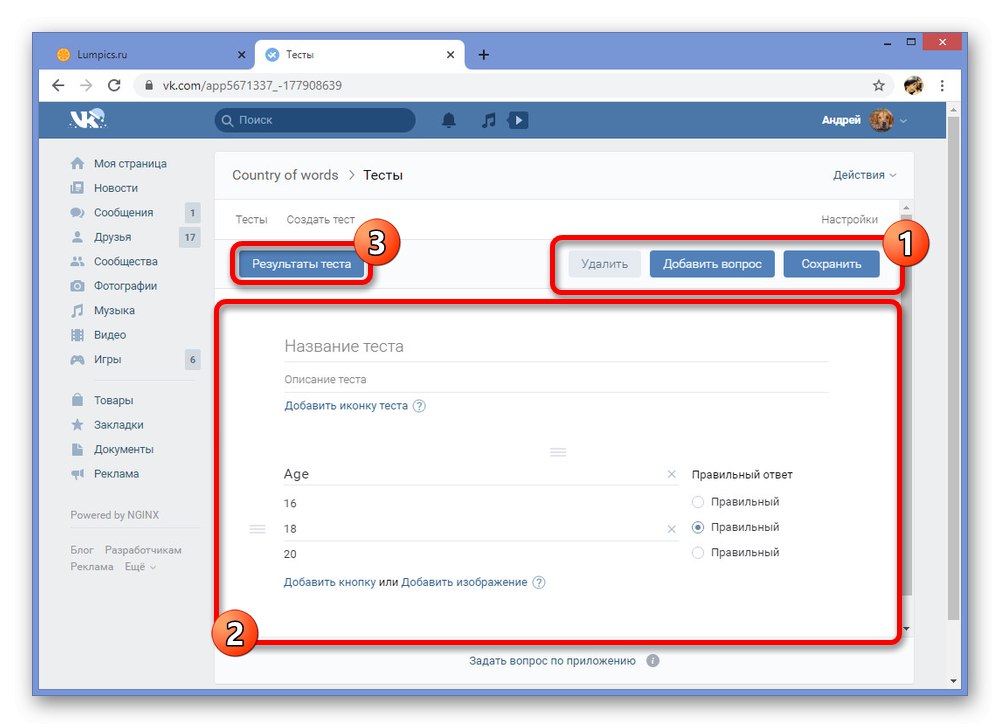Close the Тесты browser tab
Screen dimensions: 1000x728
click(450, 55)
